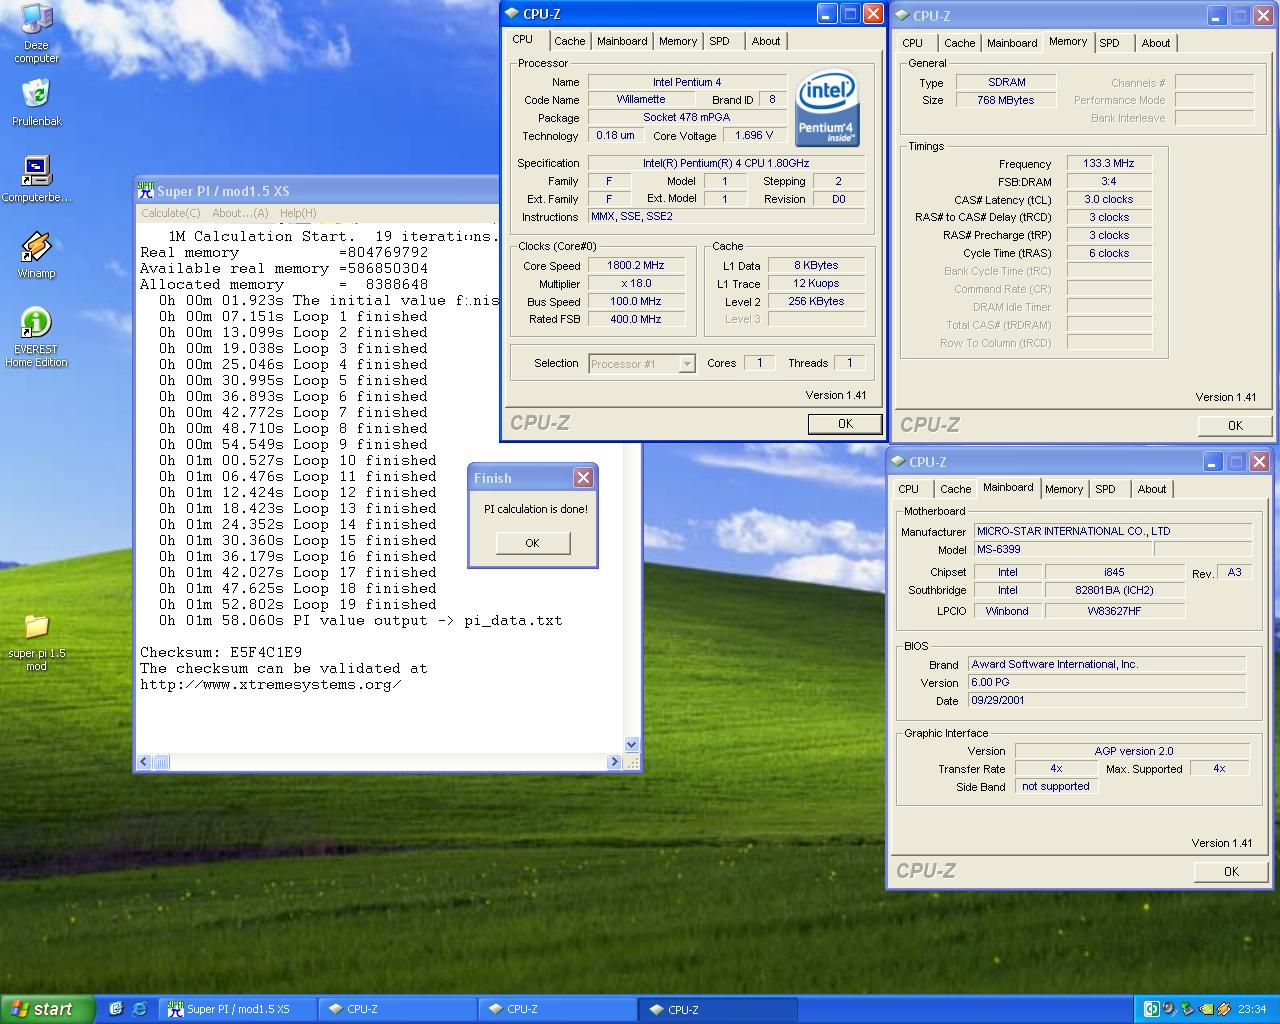Viewport: 1280px width, 1024px height.
Task: Open About tab in the Motherboard CPU-Z window
Action: pos(1152,489)
